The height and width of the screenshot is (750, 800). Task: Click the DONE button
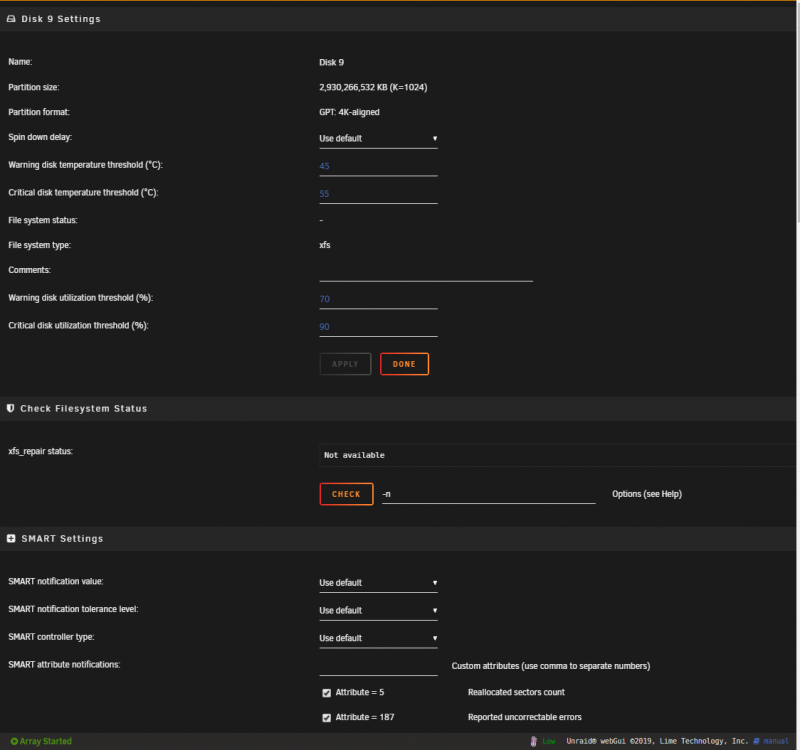point(404,364)
